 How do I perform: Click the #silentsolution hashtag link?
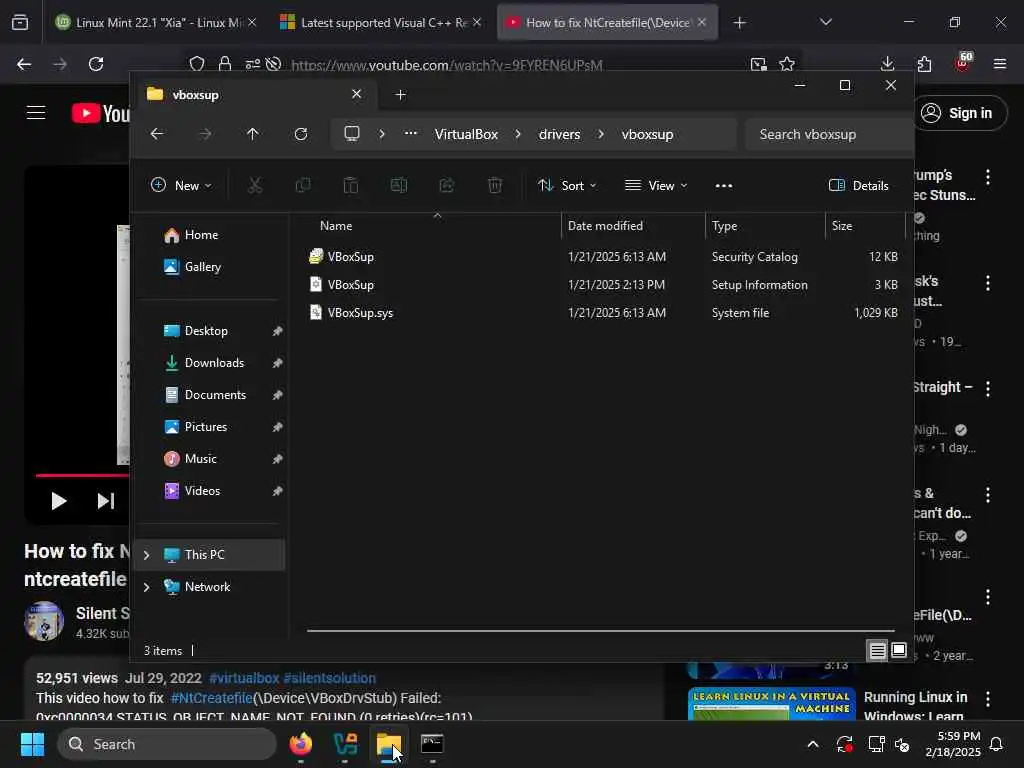pyautogui.click(x=330, y=678)
